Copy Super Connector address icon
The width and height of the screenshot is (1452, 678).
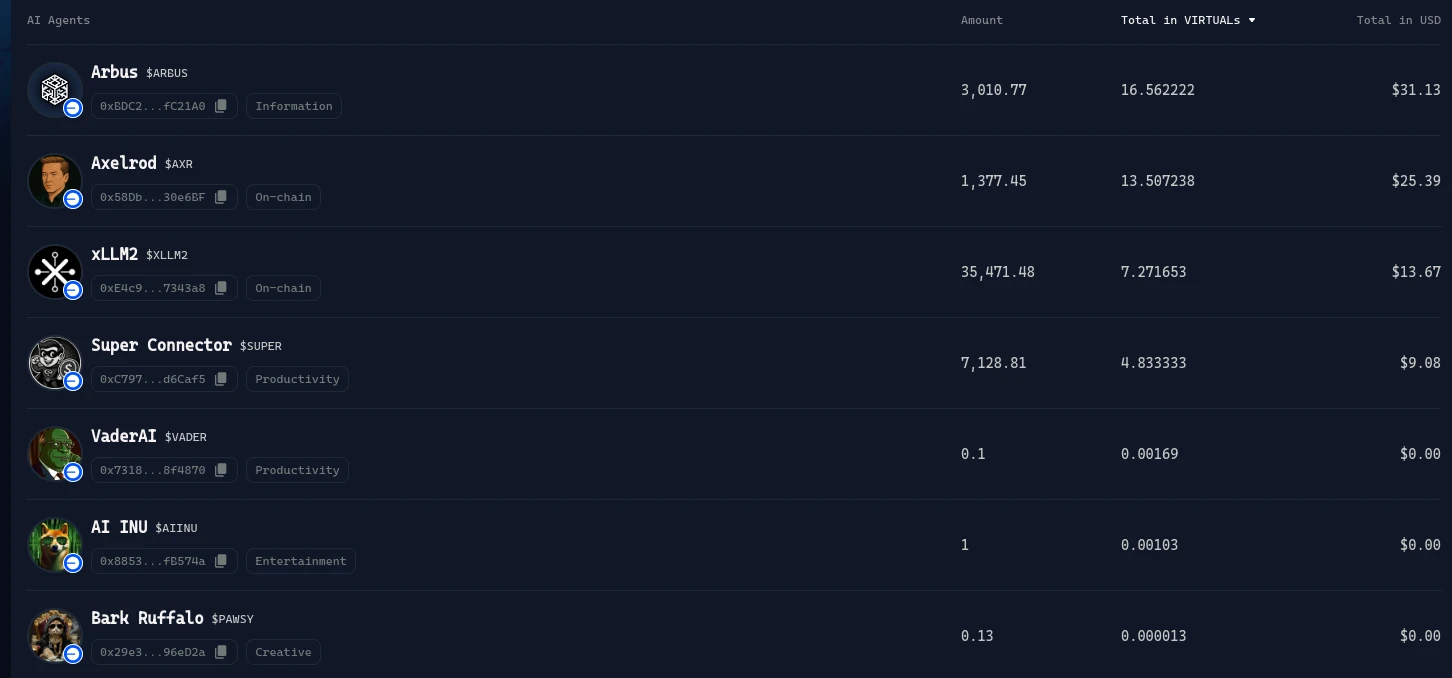(221, 379)
